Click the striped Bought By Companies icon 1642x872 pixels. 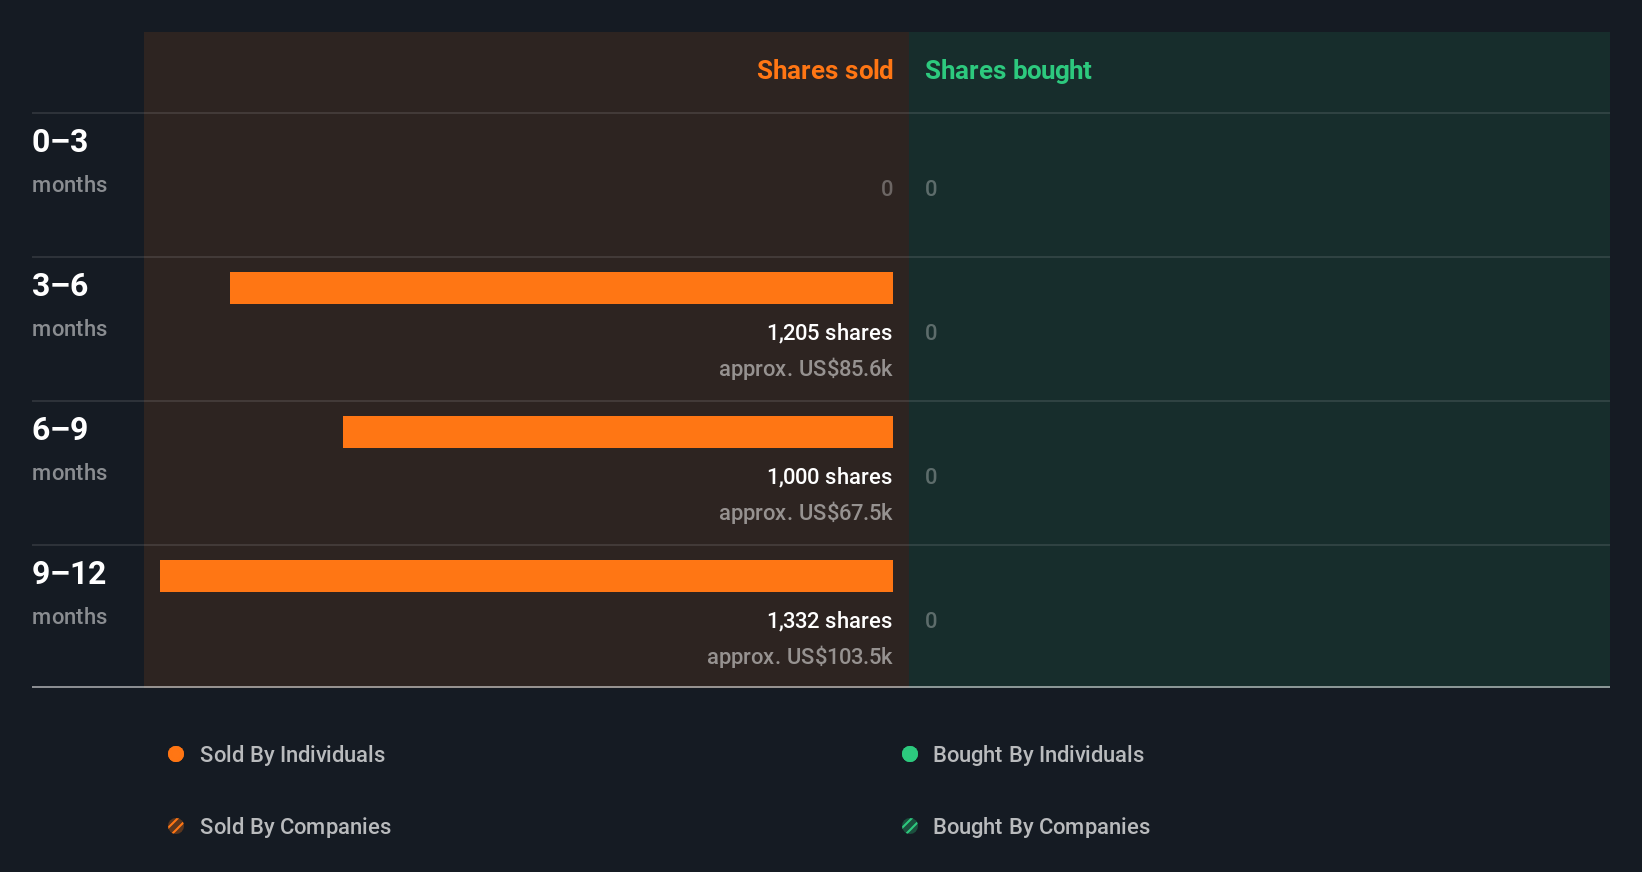point(910,826)
